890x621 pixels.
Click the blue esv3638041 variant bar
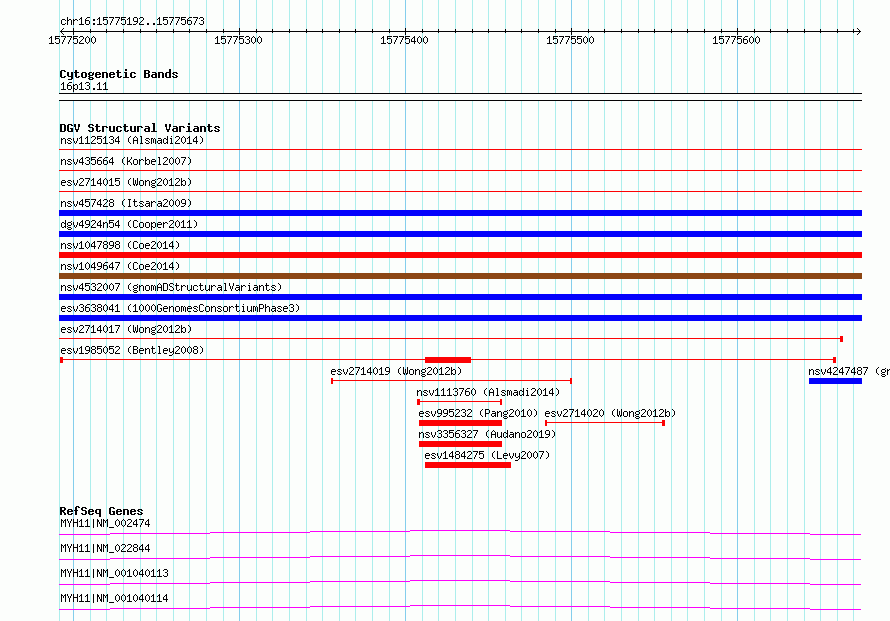point(460,318)
